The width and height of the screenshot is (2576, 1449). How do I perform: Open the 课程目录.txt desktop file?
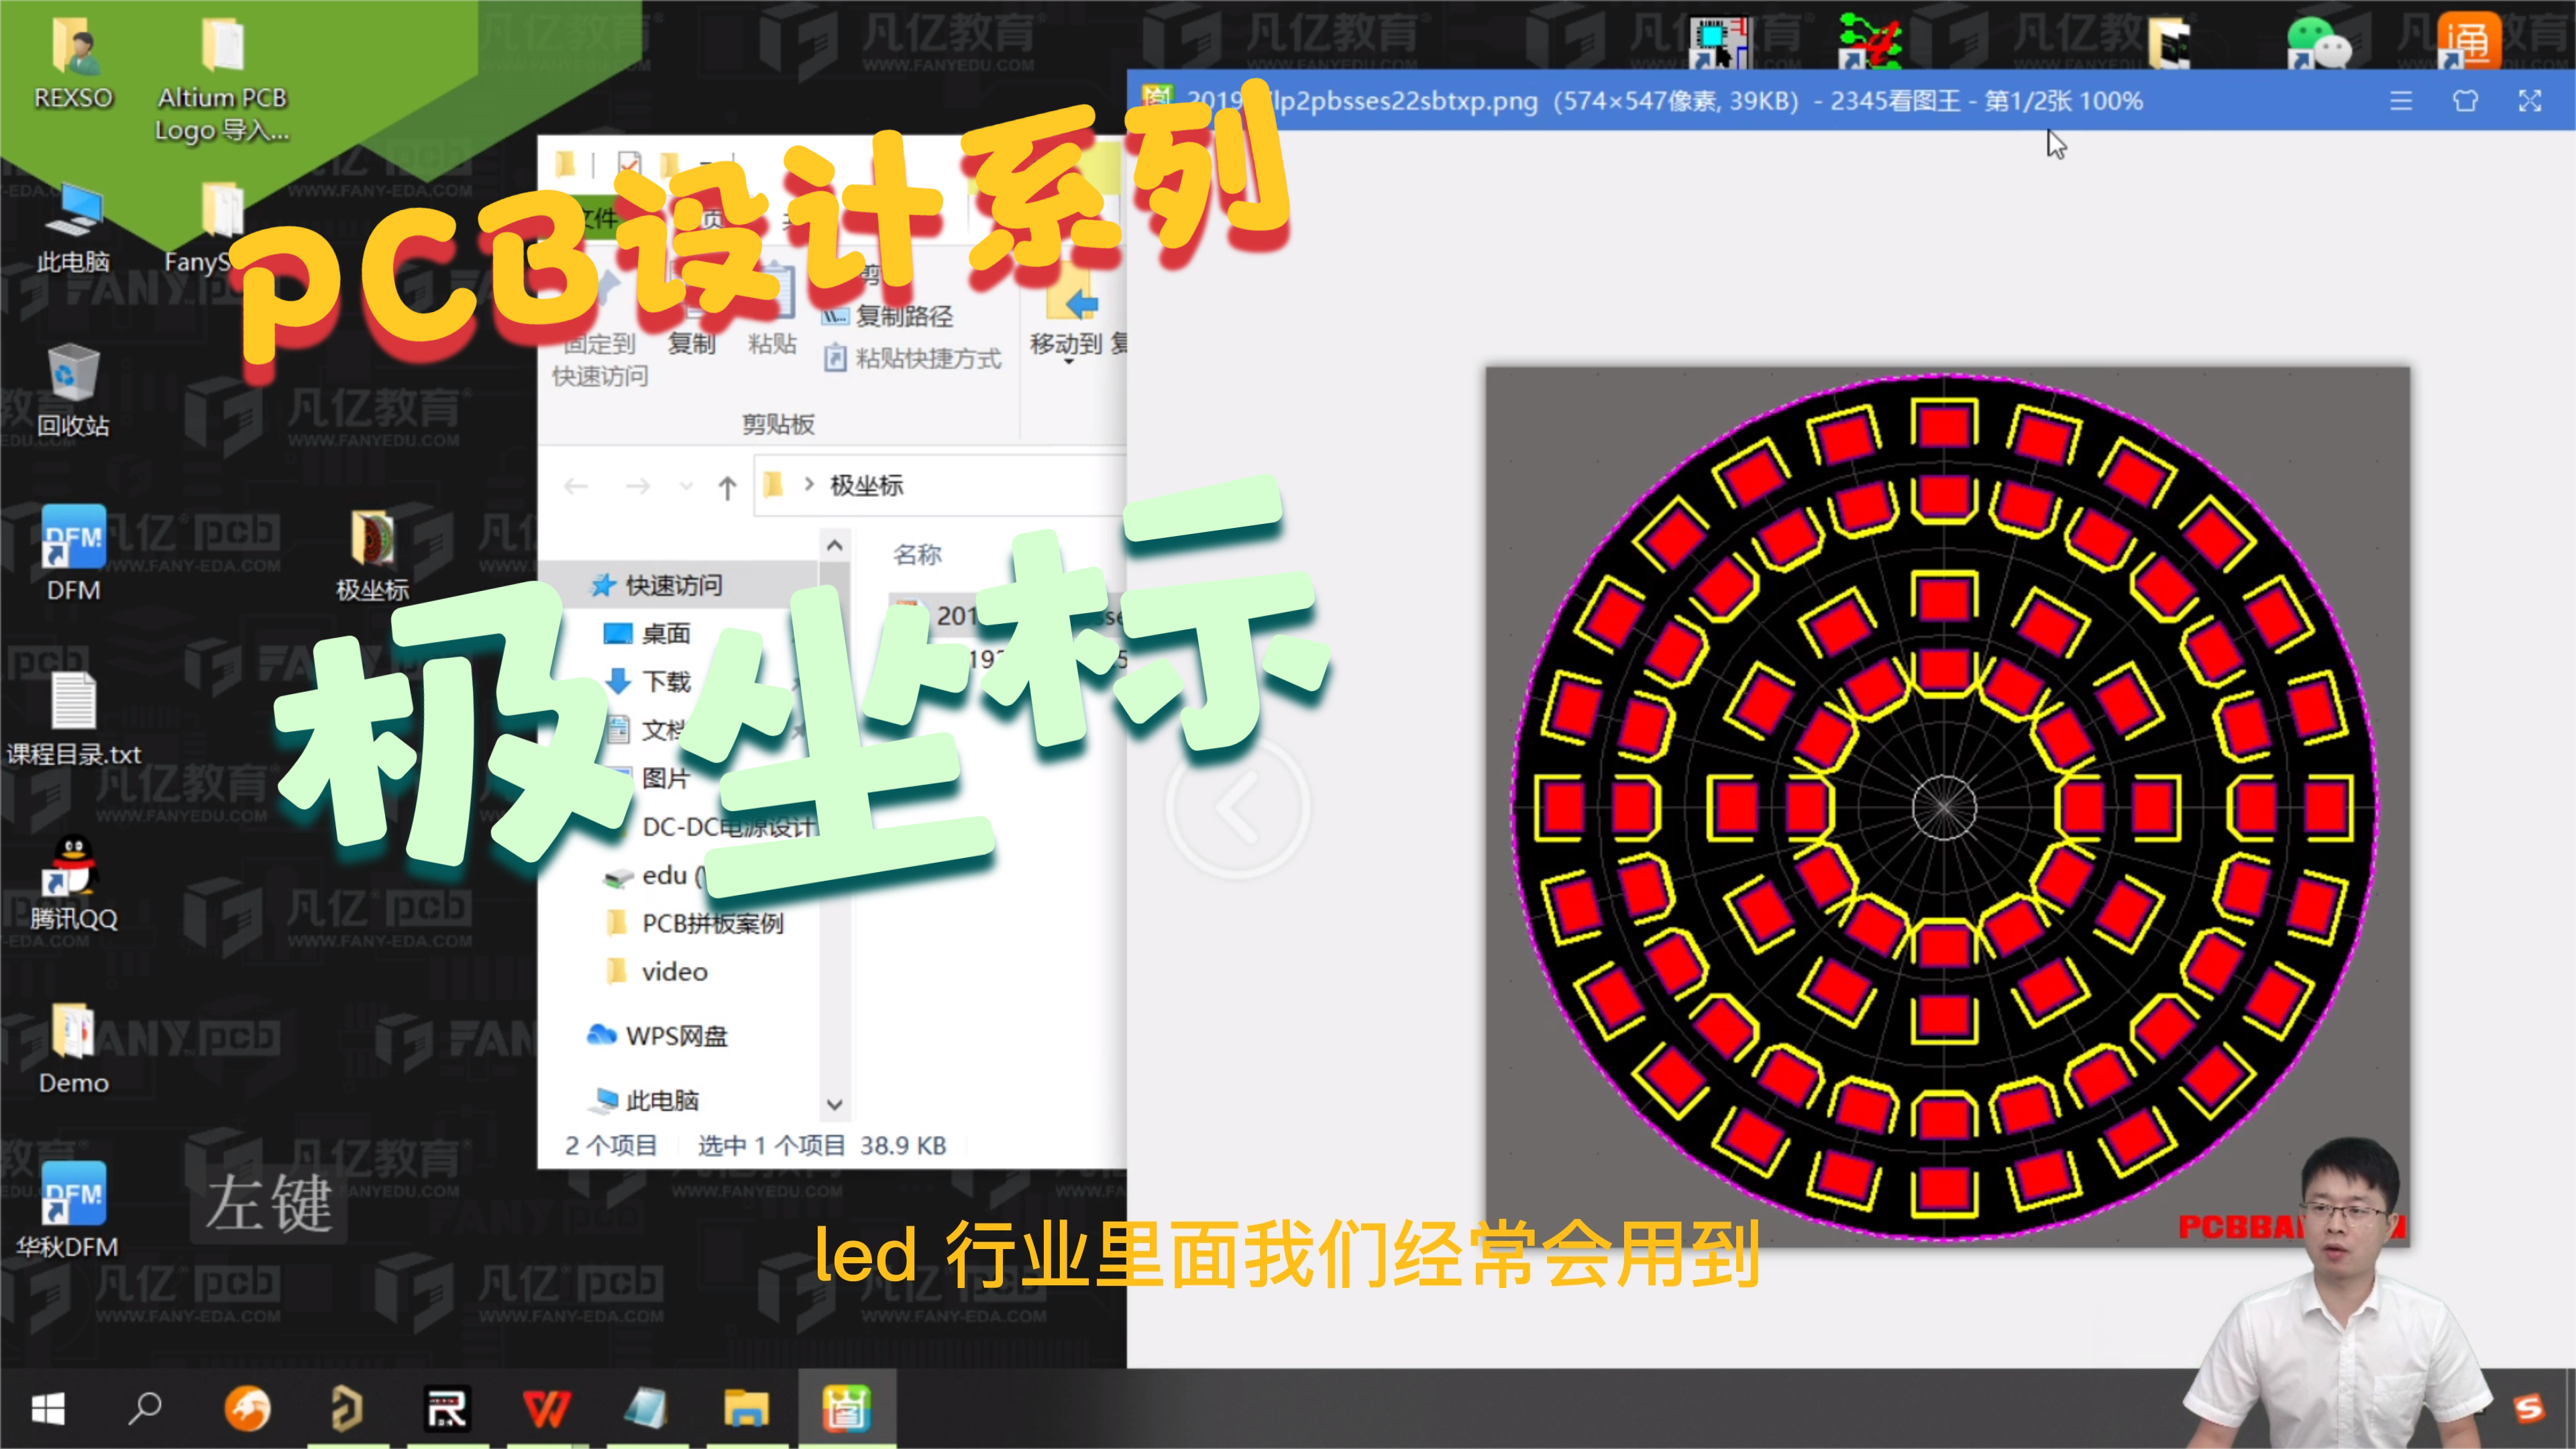[73, 718]
